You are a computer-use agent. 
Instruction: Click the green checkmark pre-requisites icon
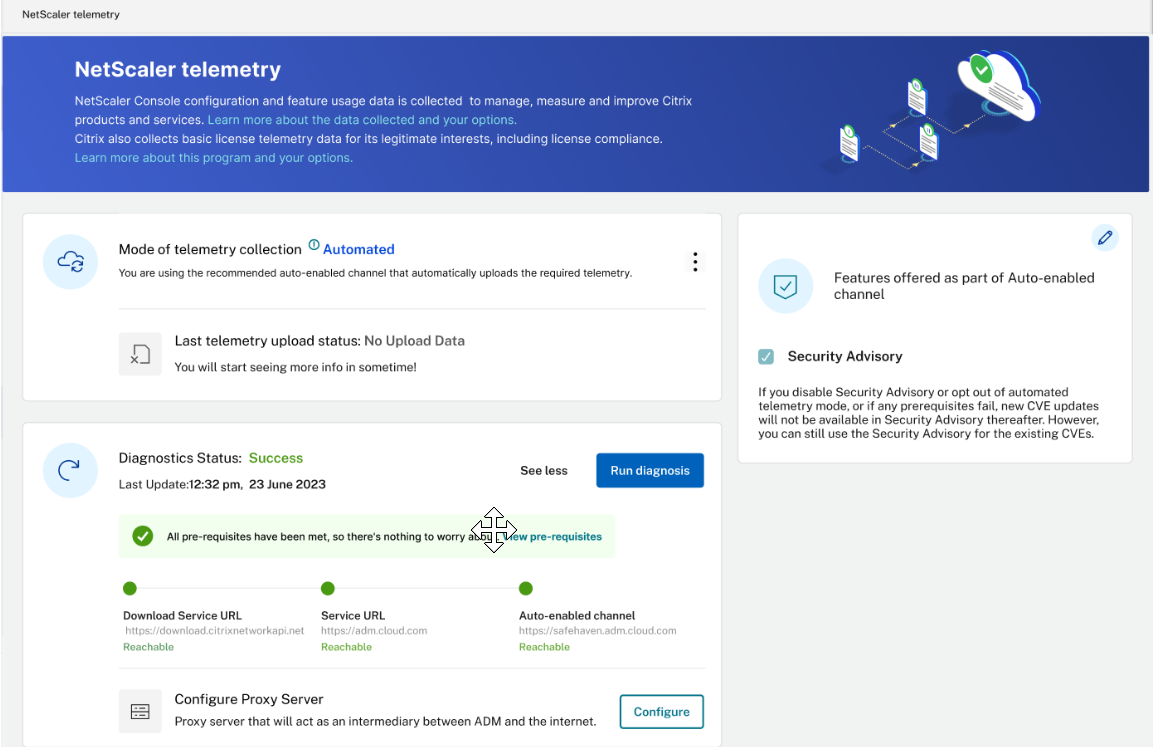(x=143, y=536)
